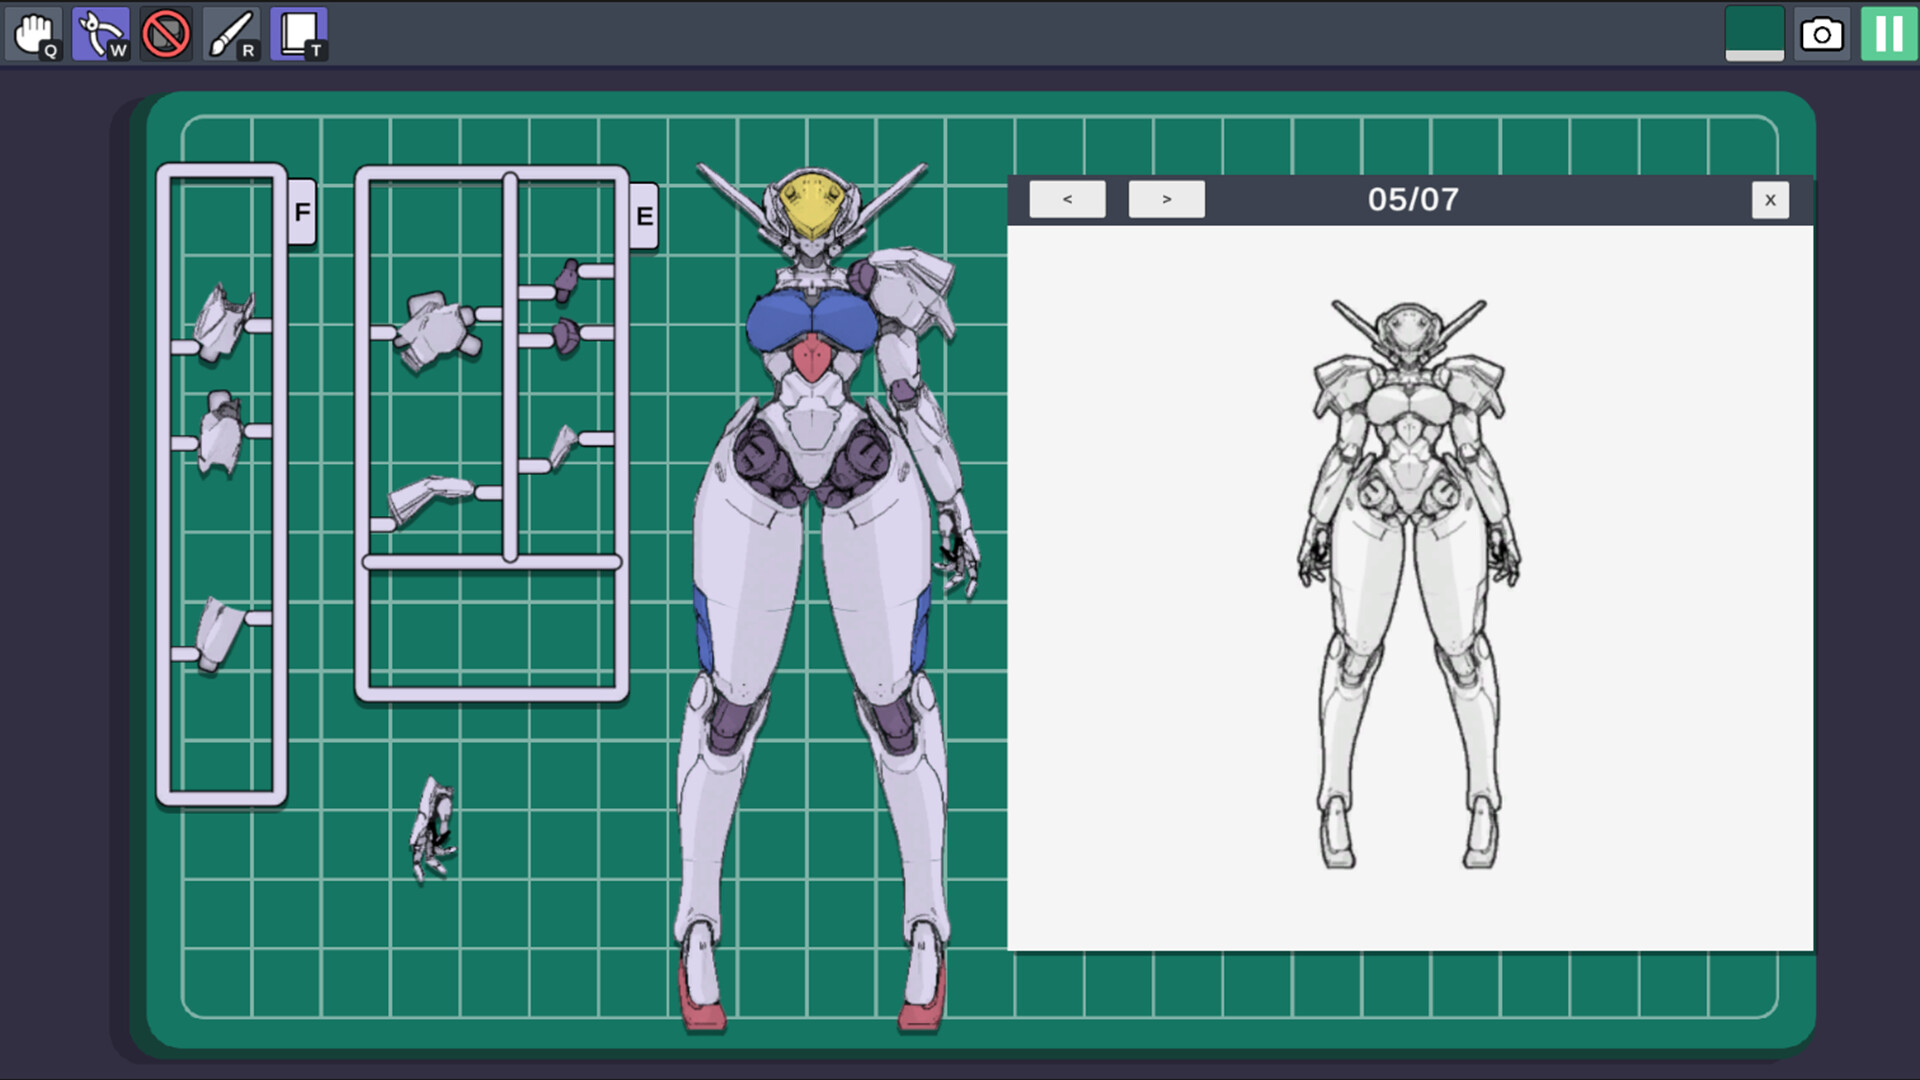
Task: Click the 05/07 page indicator
Action: (1413, 199)
